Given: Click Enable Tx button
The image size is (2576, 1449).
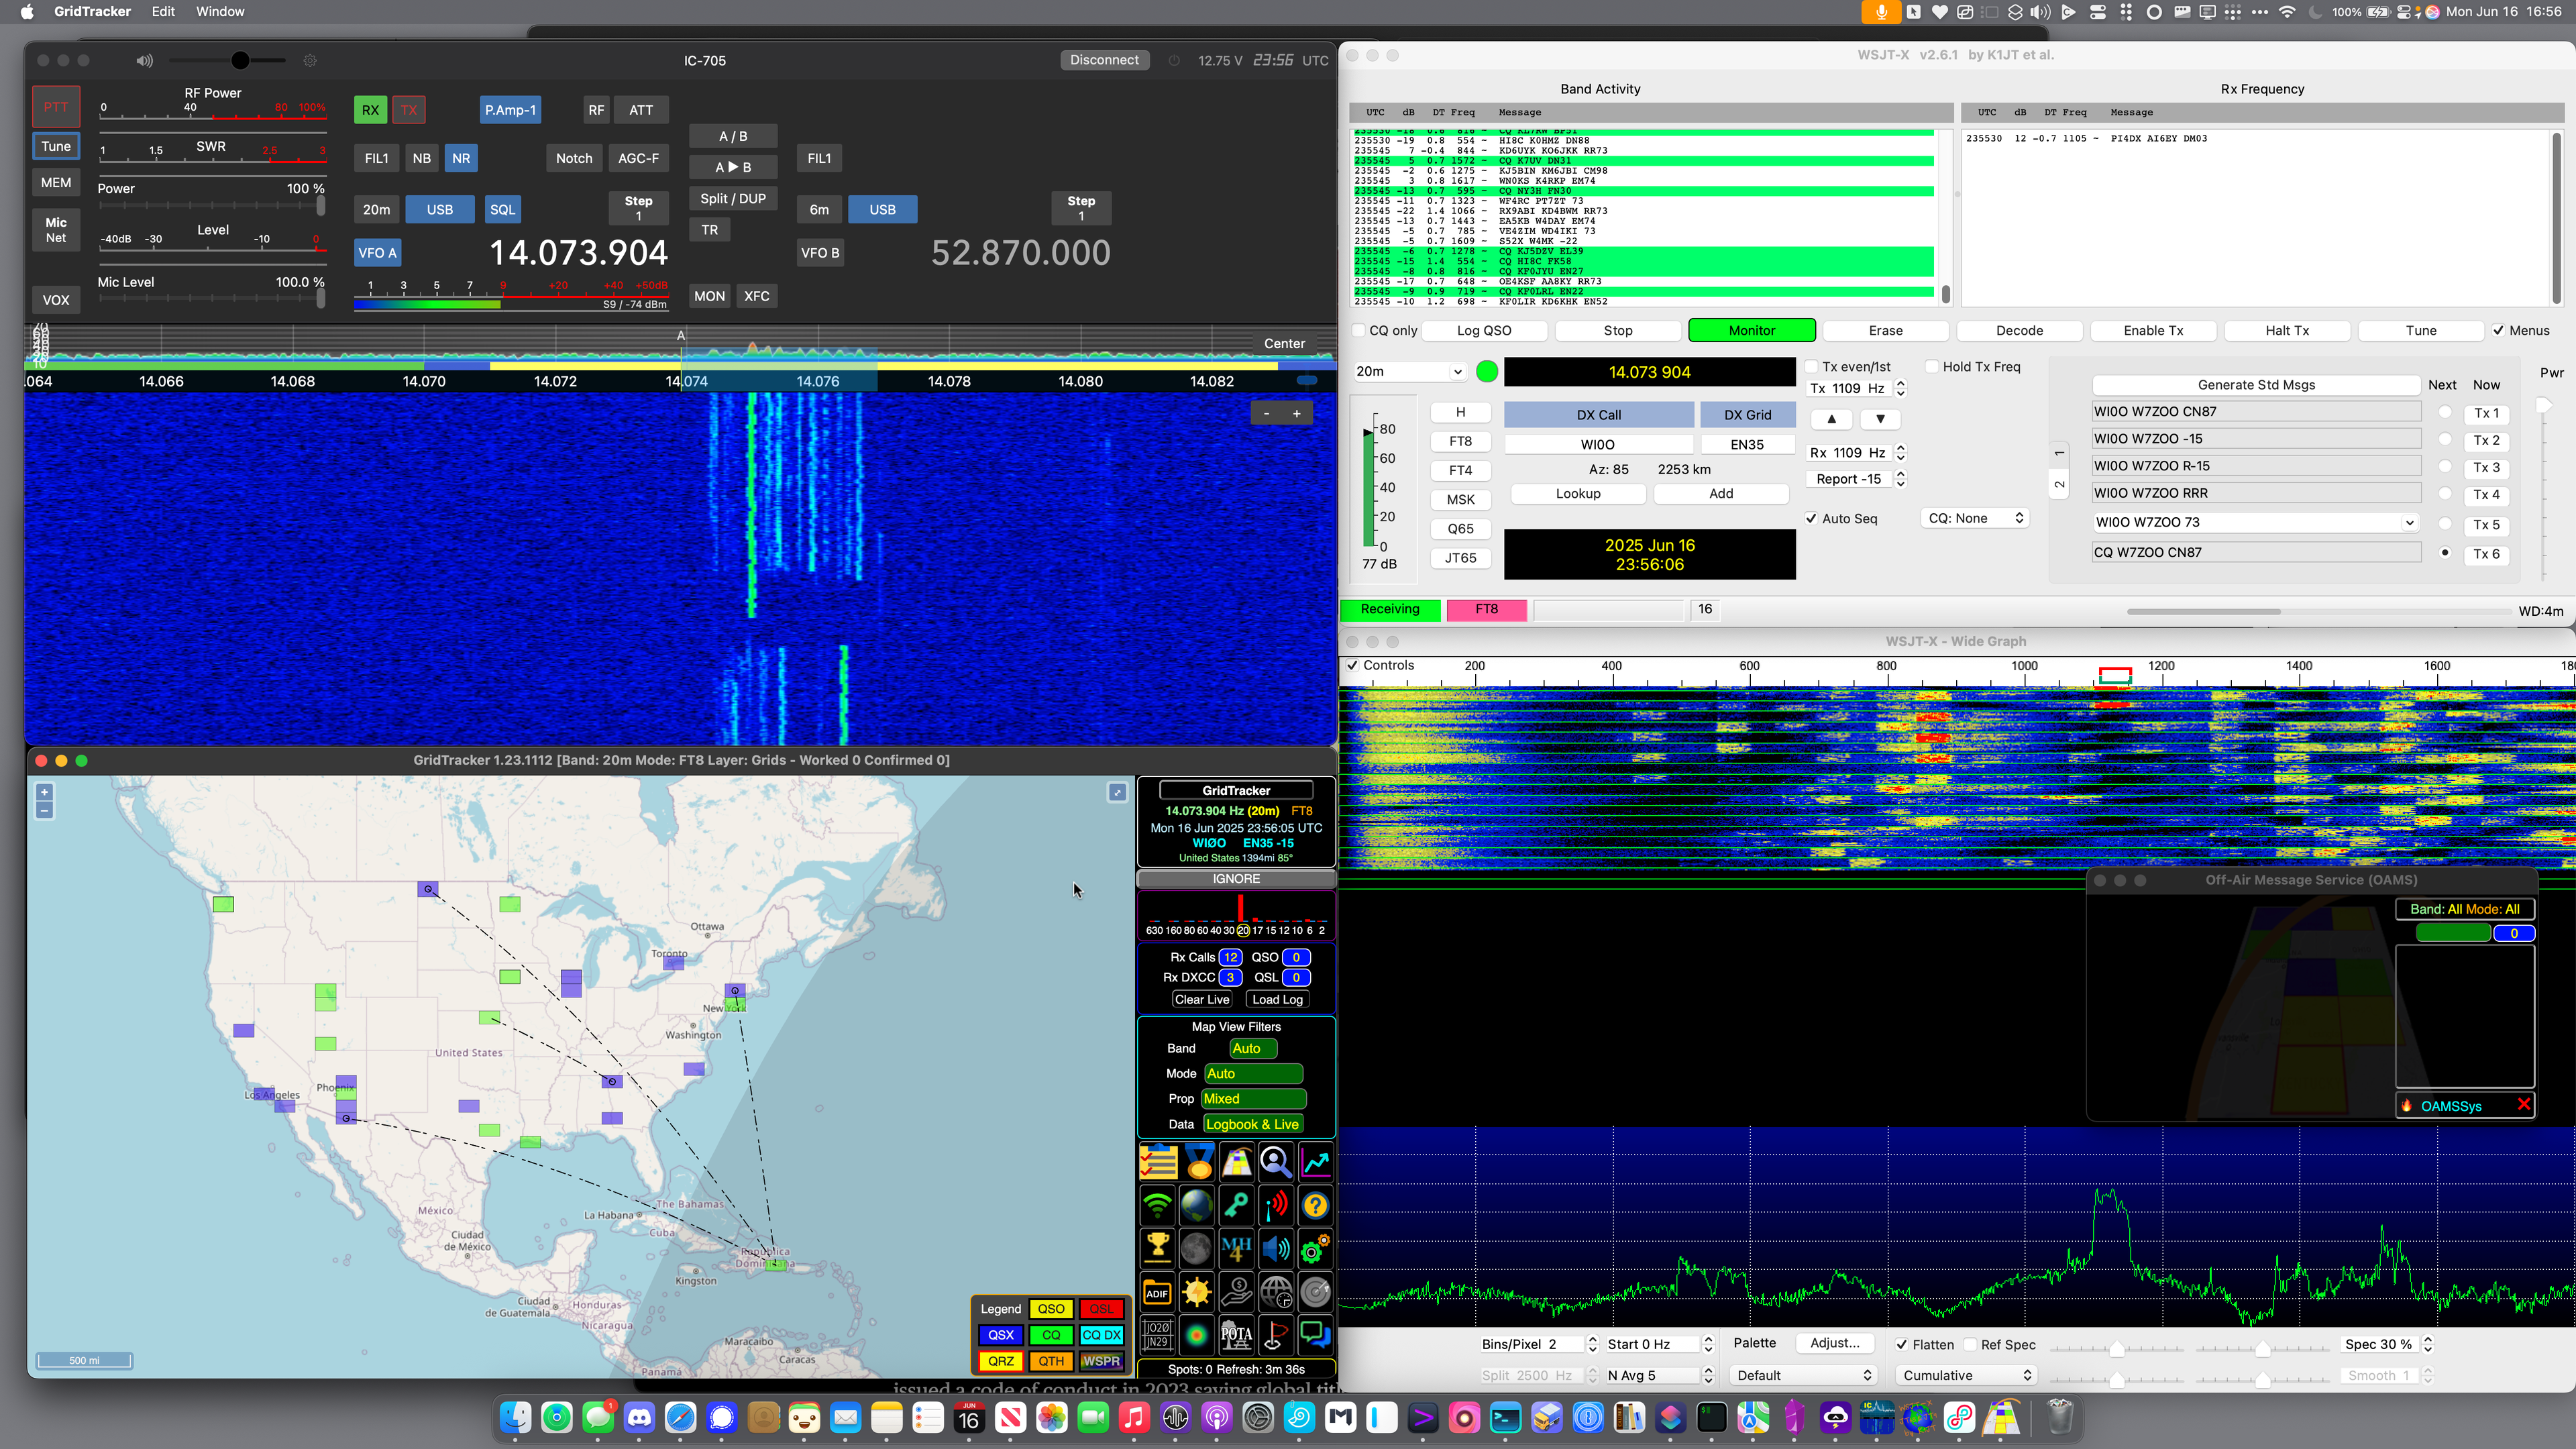Looking at the screenshot, I should point(2153,330).
